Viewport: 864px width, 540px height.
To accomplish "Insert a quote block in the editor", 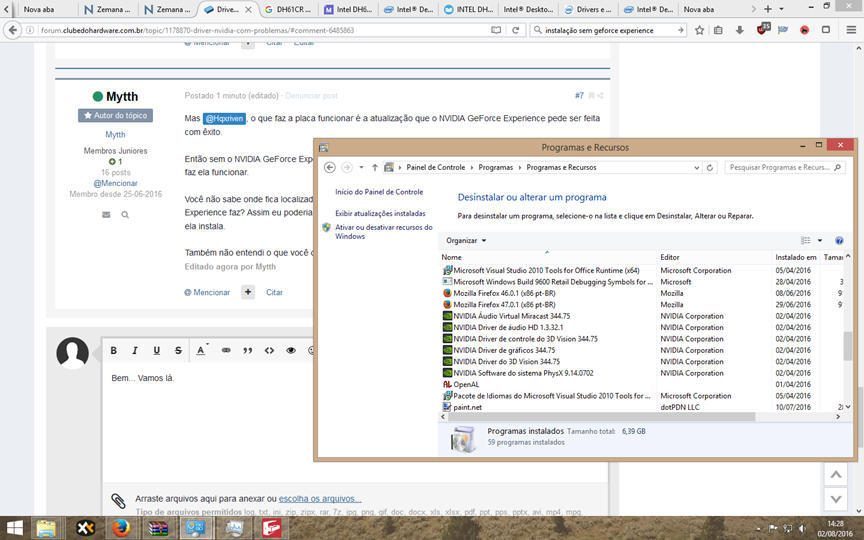I will pos(248,350).
